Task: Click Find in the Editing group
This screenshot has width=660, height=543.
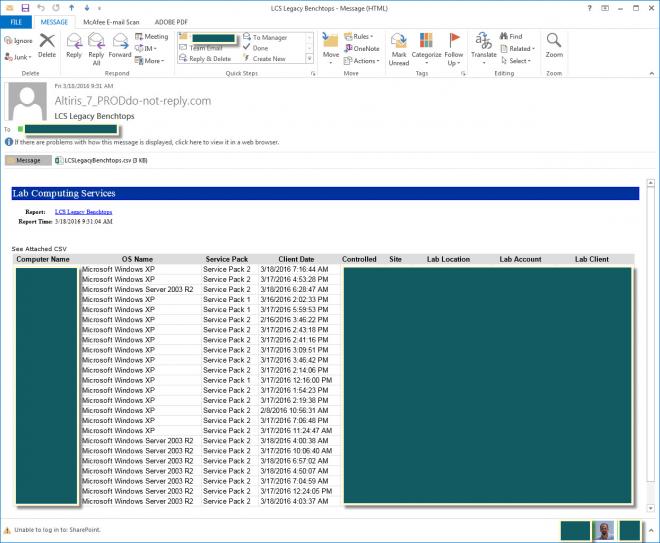Action: tap(511, 37)
